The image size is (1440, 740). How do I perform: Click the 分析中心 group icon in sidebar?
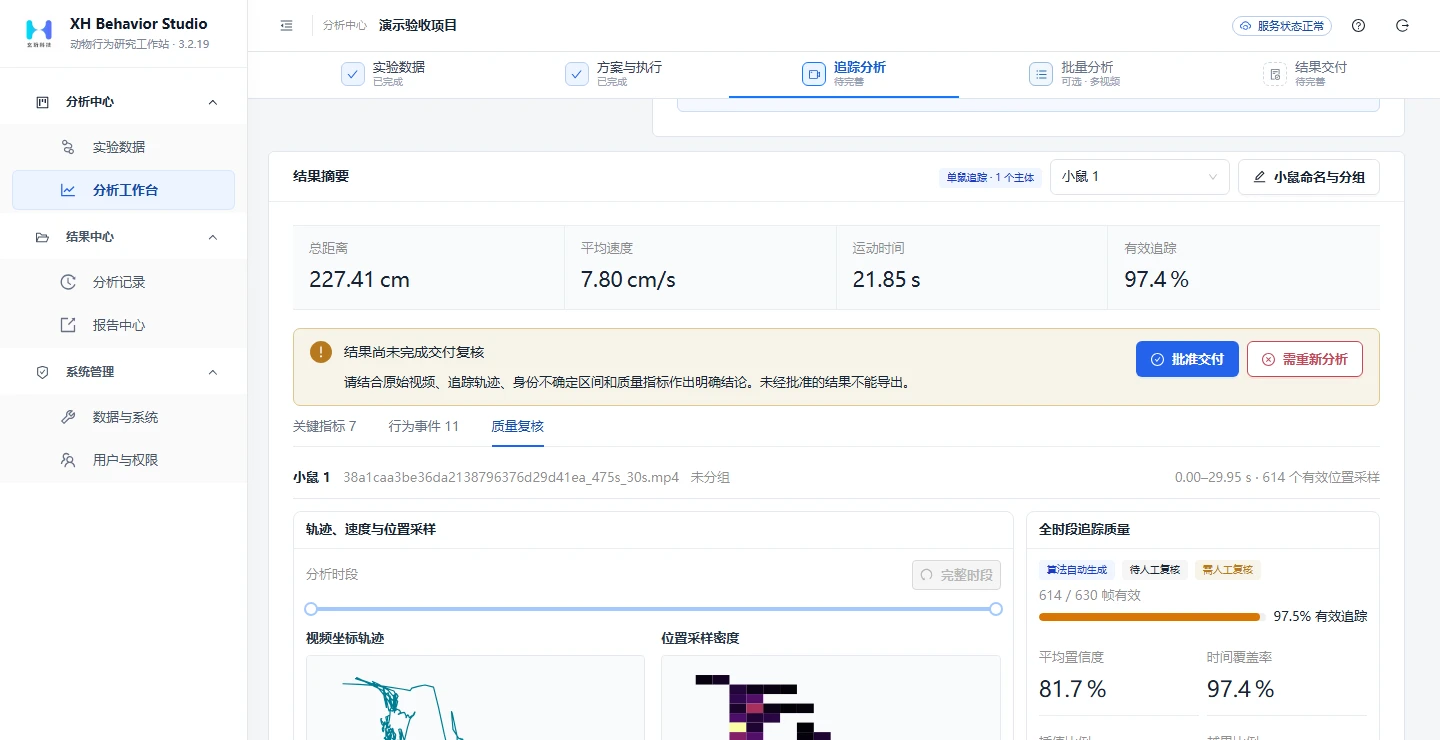42,102
